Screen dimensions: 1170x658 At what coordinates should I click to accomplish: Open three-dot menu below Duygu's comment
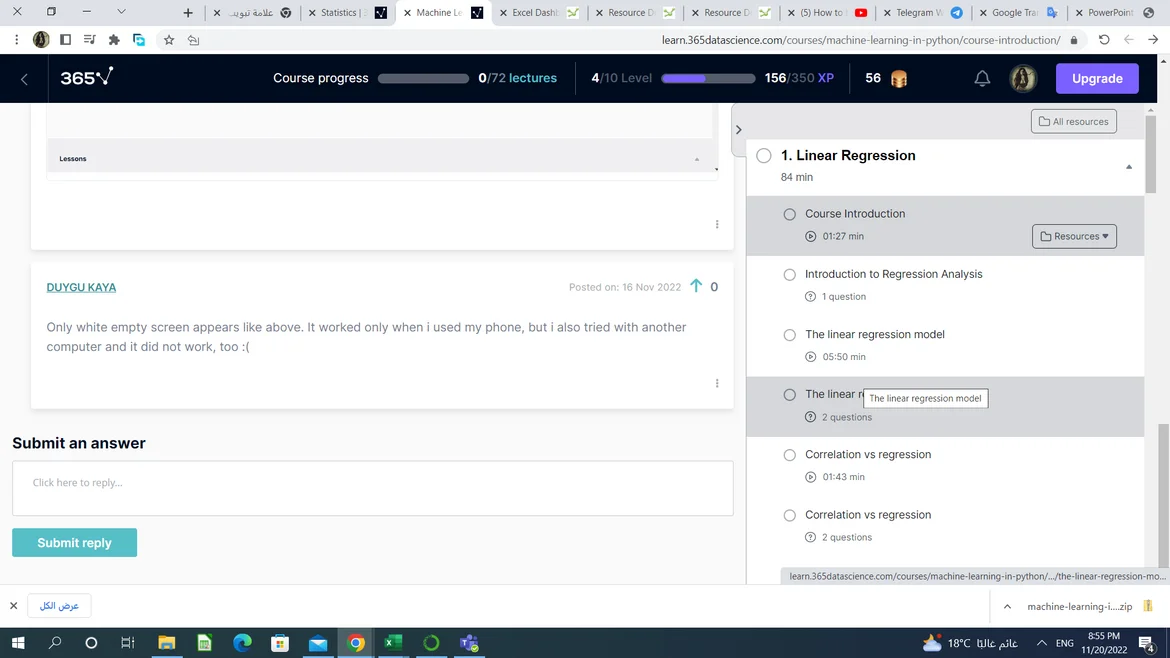click(717, 383)
